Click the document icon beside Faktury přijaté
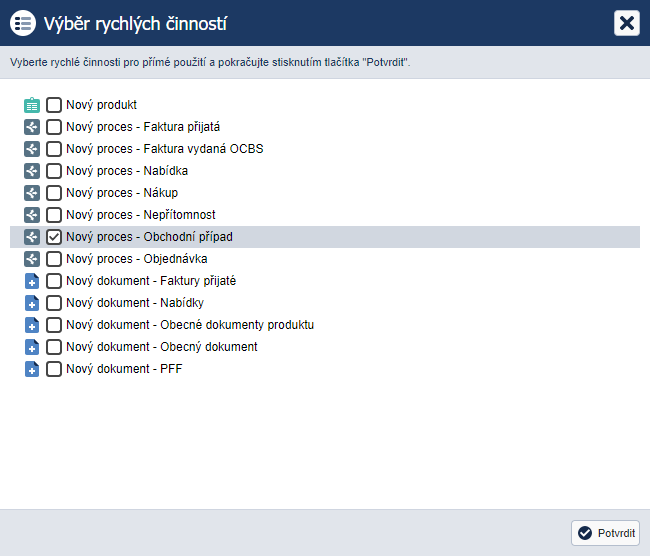 [32, 281]
